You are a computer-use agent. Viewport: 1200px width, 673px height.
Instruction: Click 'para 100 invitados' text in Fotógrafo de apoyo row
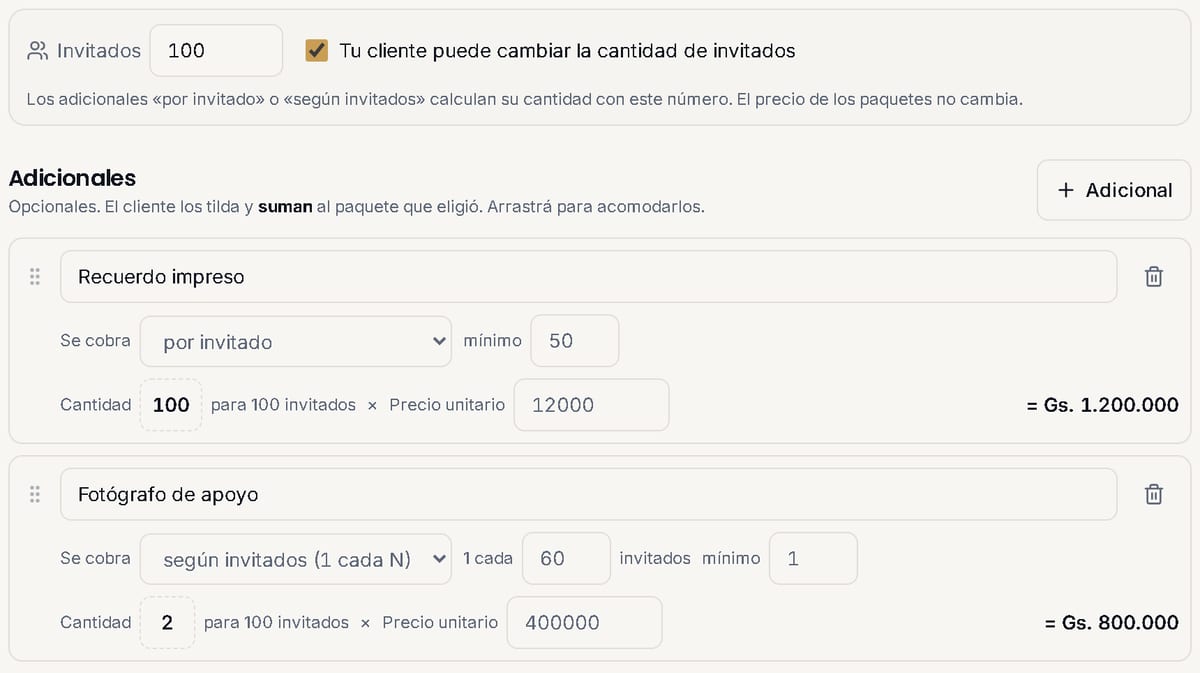tap(276, 622)
